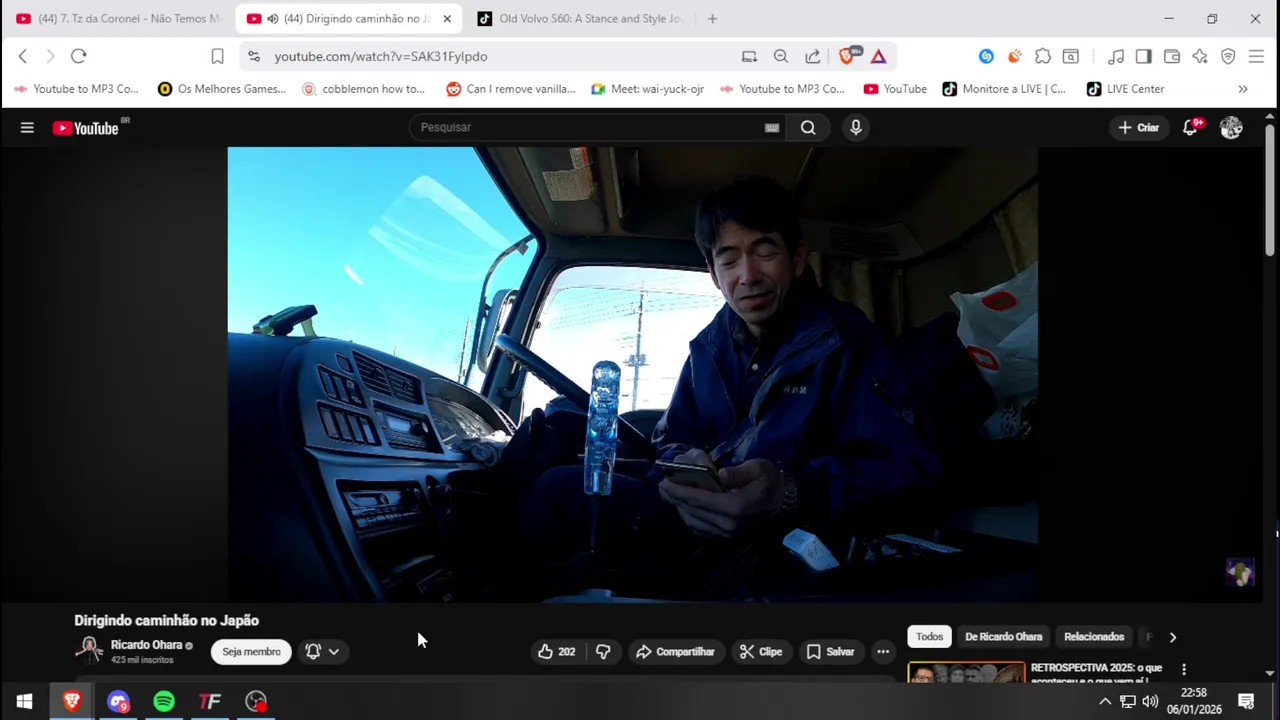Select the De Ricardo Ohara chip
The width and height of the screenshot is (1280, 720).
[1003, 637]
